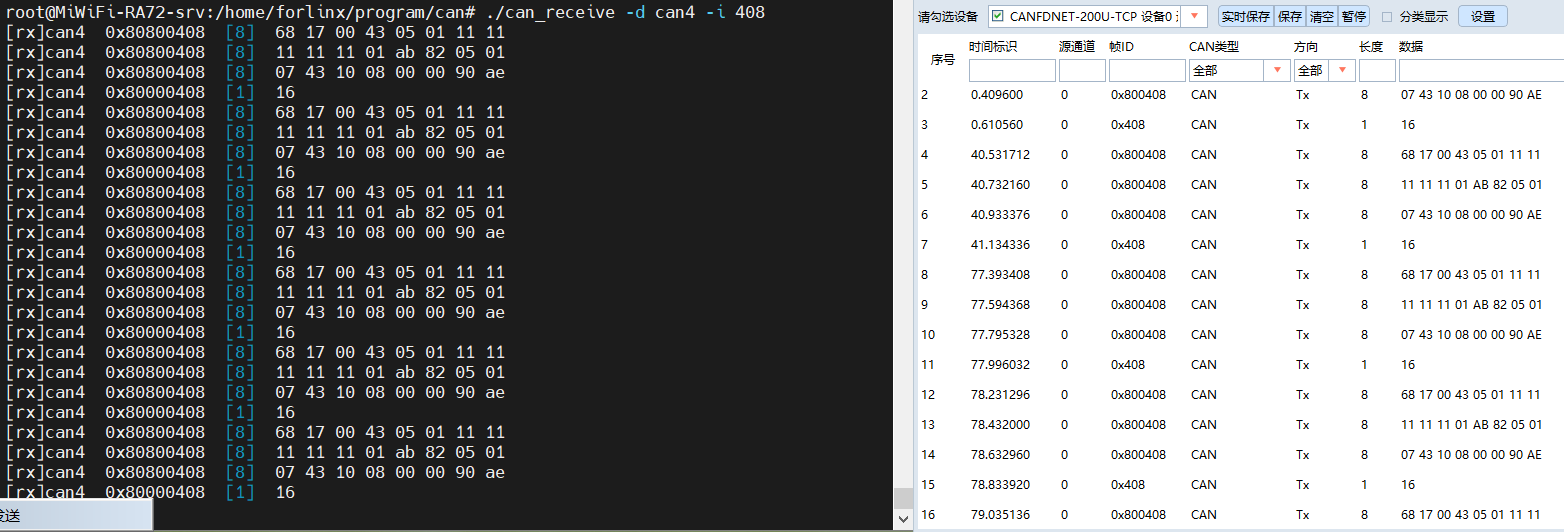Open the device selection dropdown arrow

[1194, 16]
